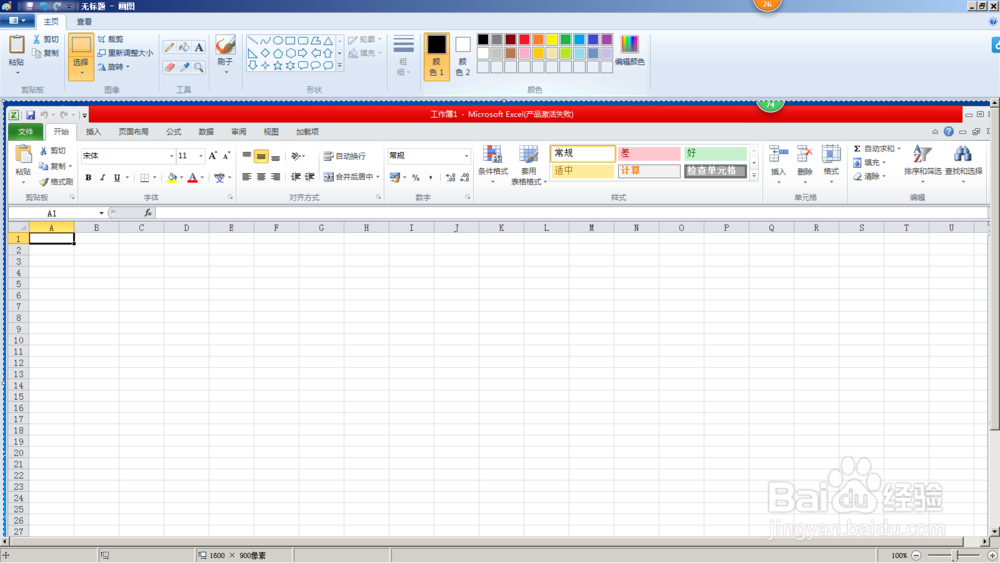
Task: Click Excel Decrease Font Size icon
Action: [226, 156]
